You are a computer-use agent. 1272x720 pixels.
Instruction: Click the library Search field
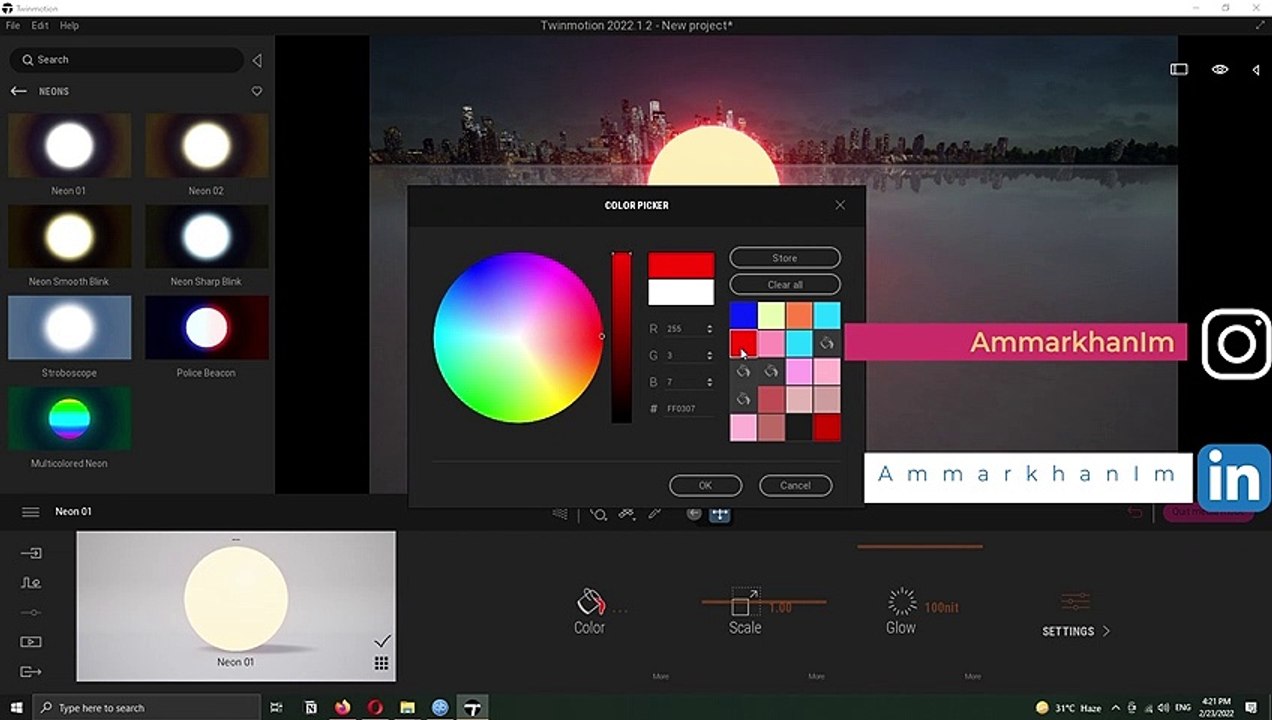(x=127, y=60)
